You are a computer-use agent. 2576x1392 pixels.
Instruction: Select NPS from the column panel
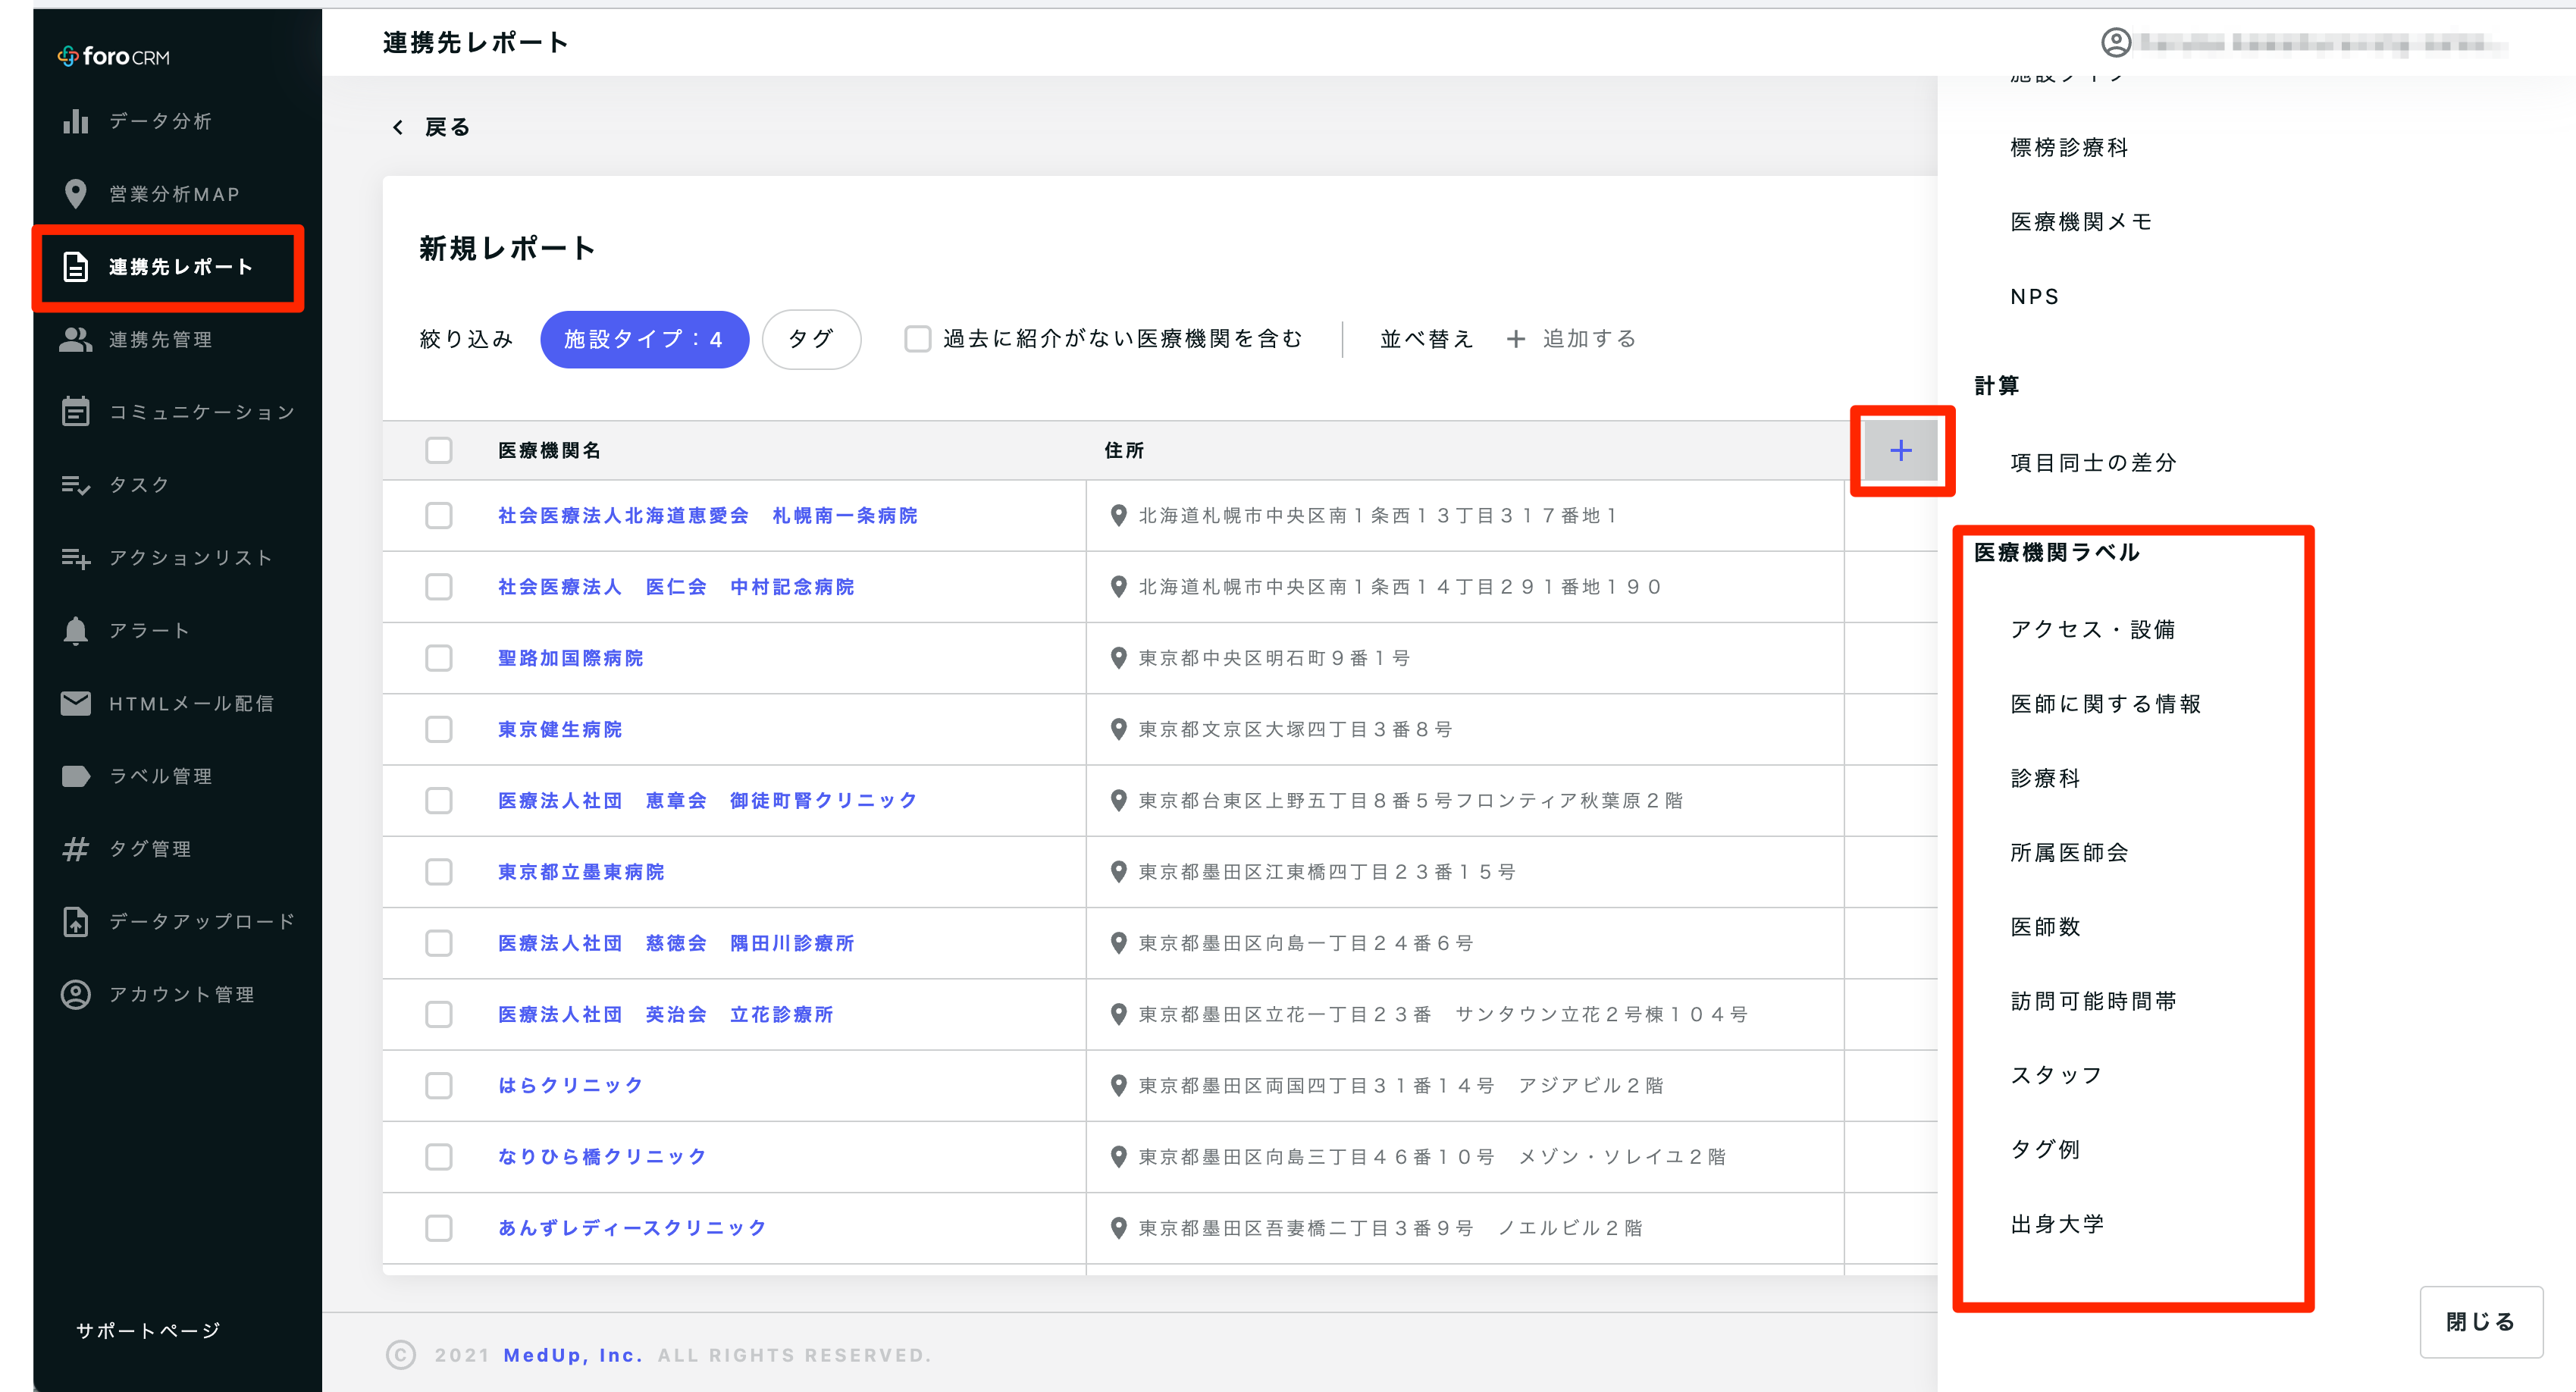pos(2035,297)
